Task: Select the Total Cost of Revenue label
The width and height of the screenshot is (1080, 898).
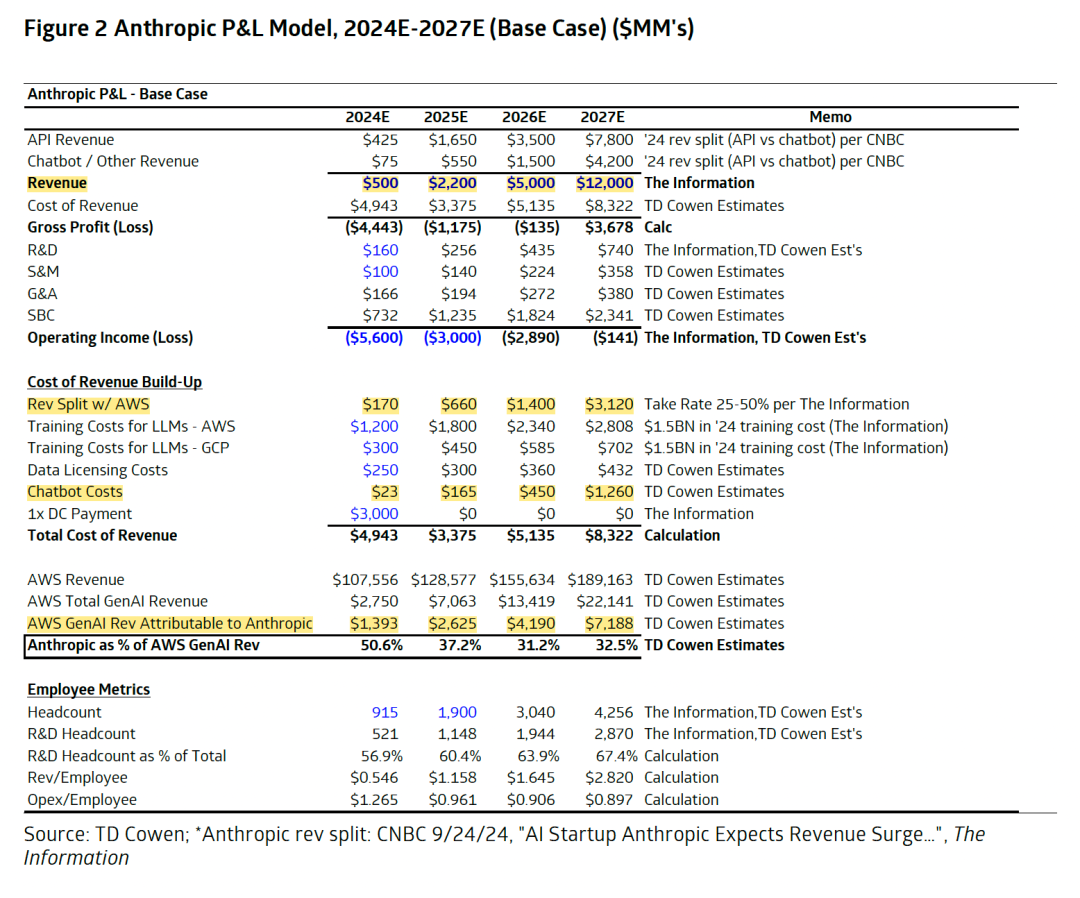Action: (x=102, y=535)
